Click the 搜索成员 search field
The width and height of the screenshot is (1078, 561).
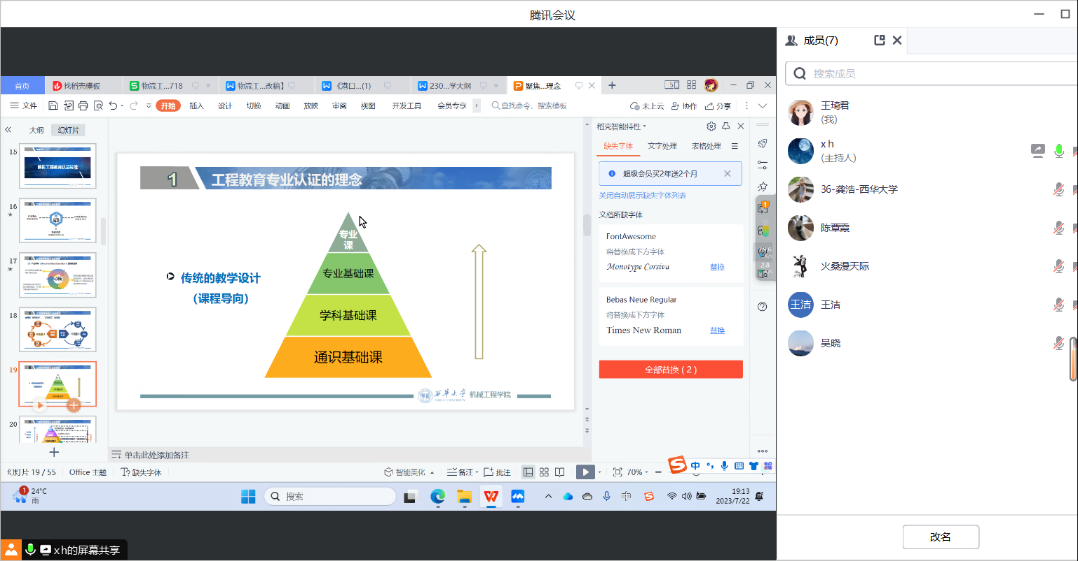[x=930, y=73]
